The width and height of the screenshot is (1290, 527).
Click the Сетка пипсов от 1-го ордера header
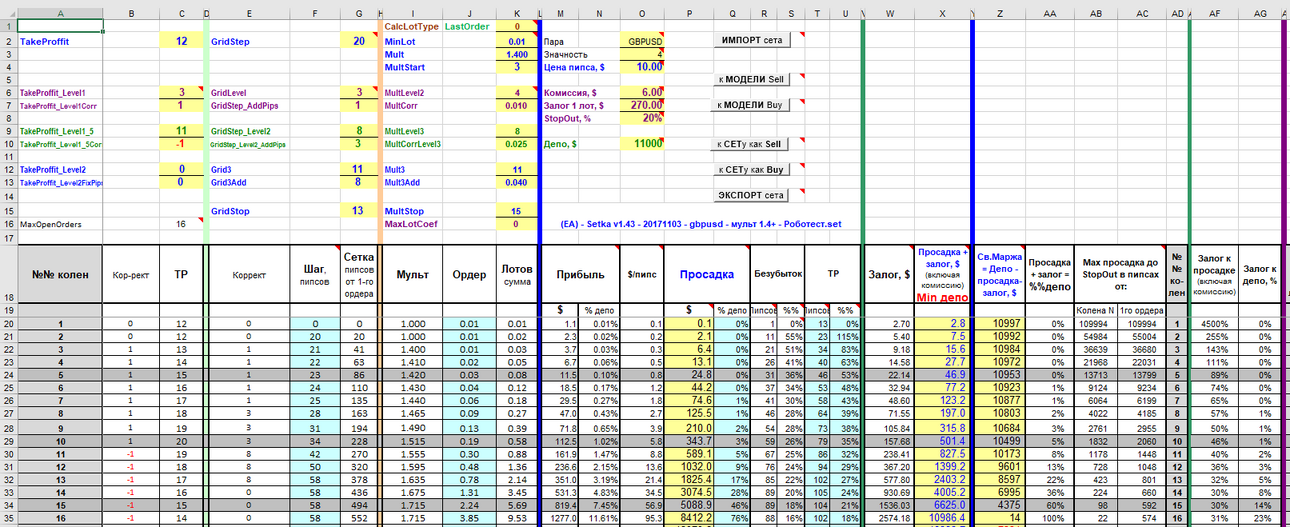tap(359, 273)
